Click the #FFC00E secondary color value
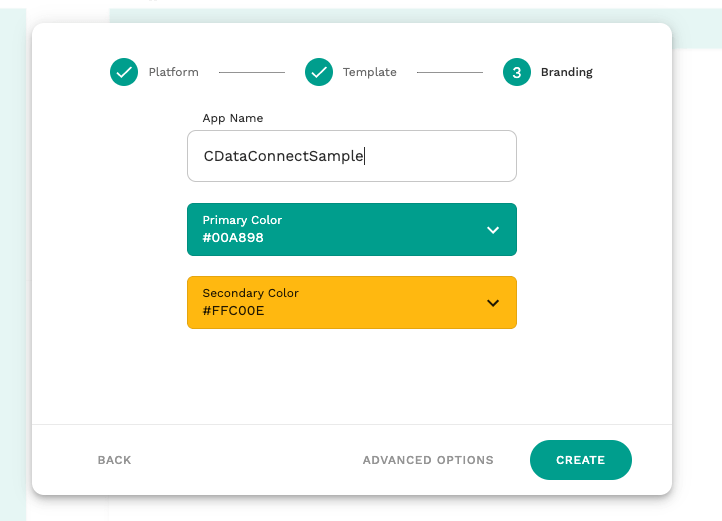Image resolution: width=722 pixels, height=521 pixels. pyautogui.click(x=233, y=311)
